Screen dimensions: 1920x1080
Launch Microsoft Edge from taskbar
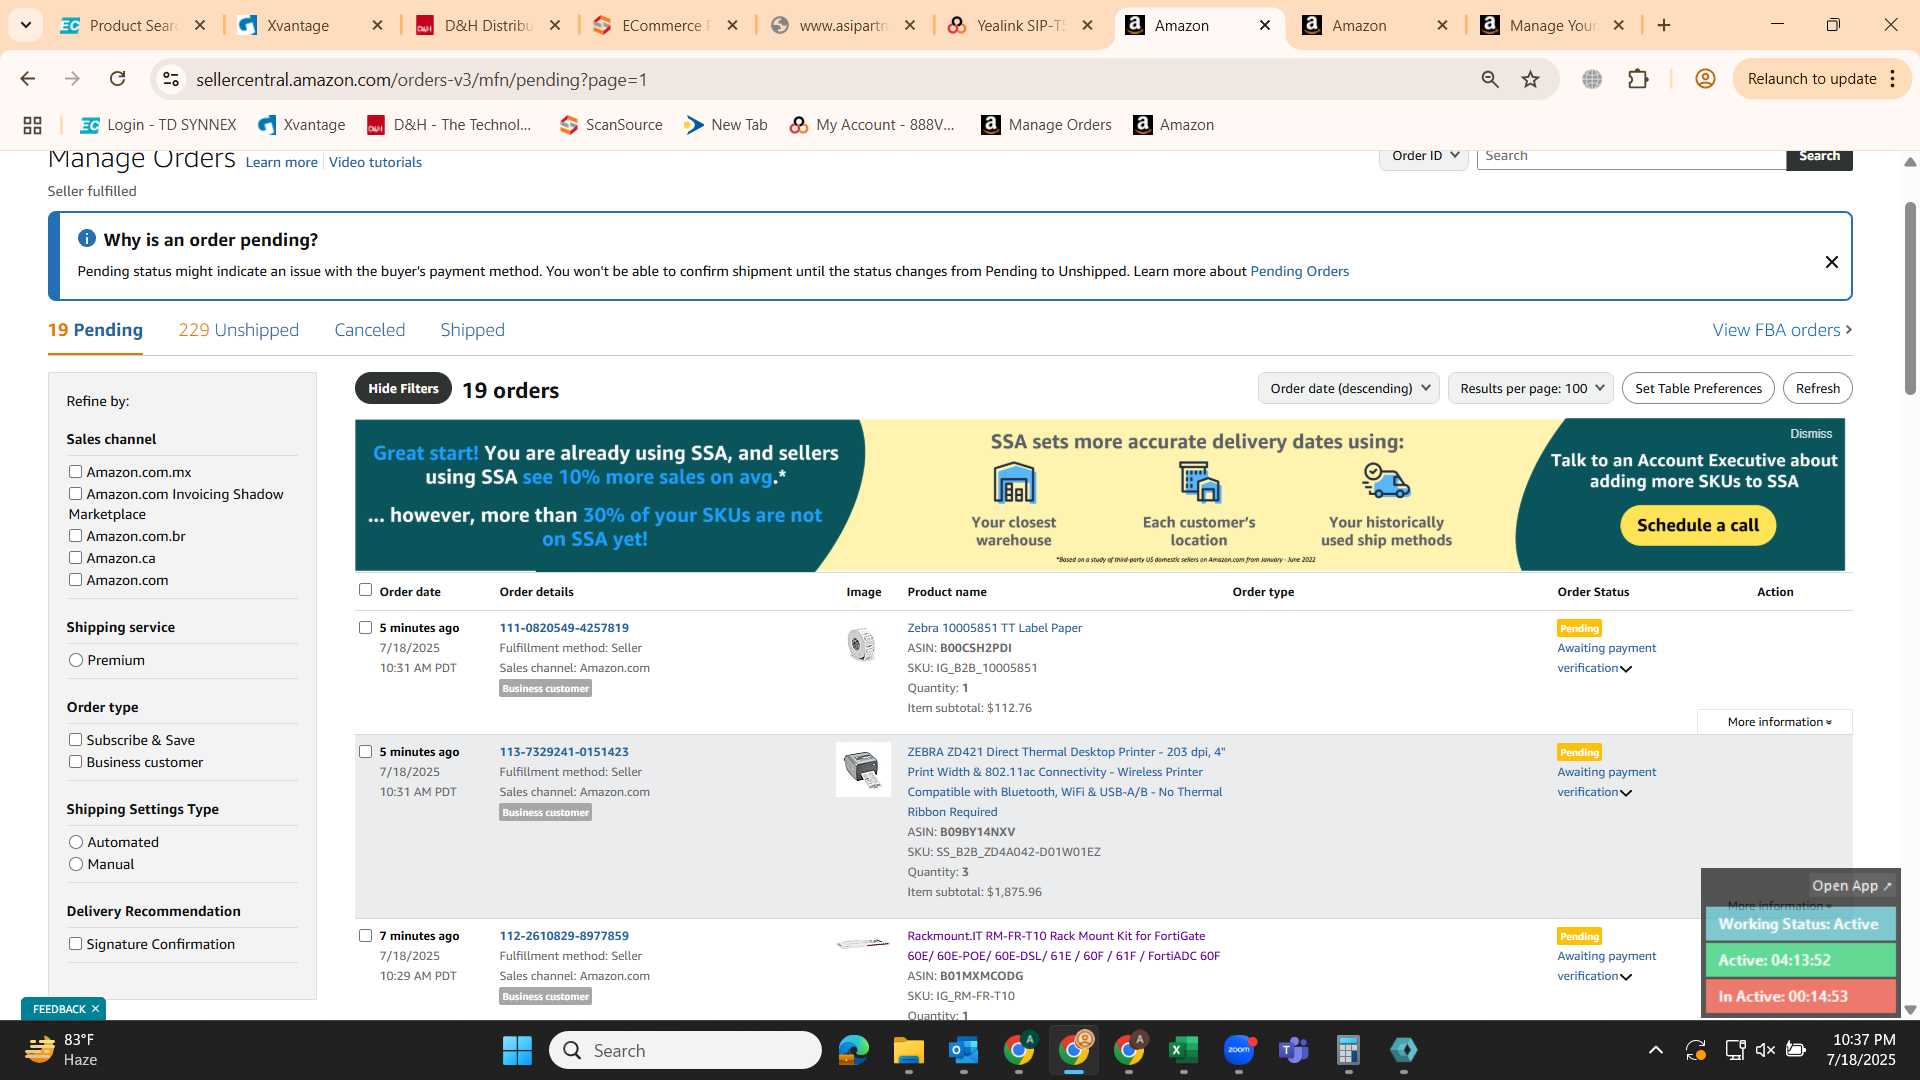point(854,1050)
